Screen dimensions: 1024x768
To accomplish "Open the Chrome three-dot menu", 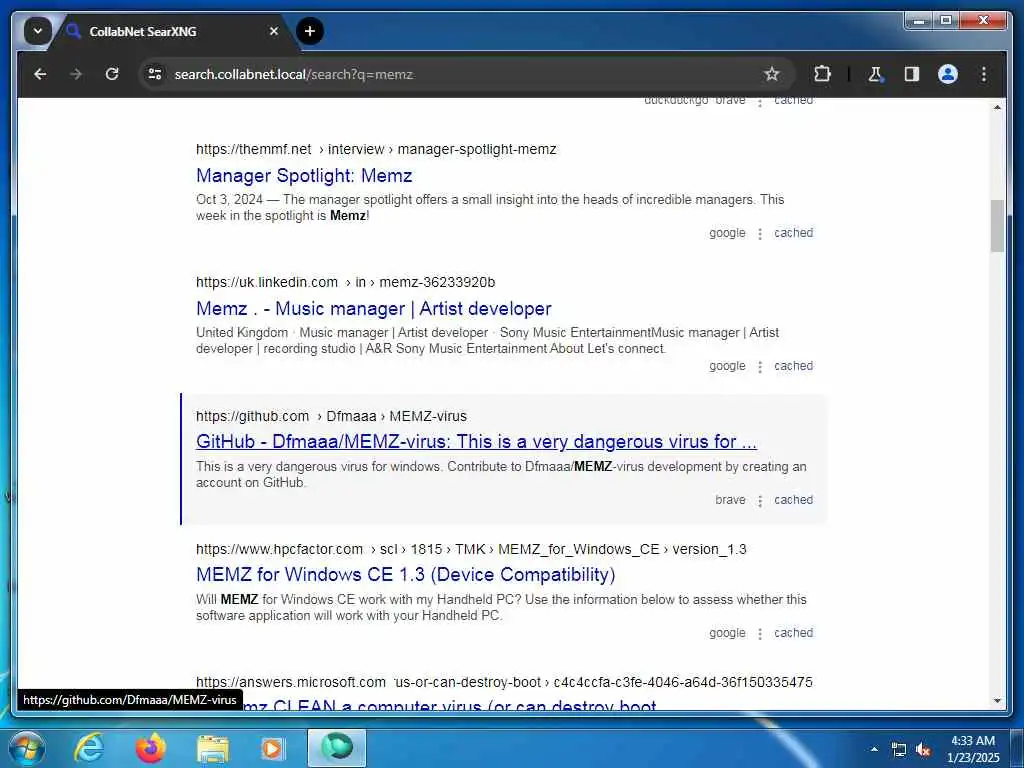I will pyautogui.click(x=984, y=74).
